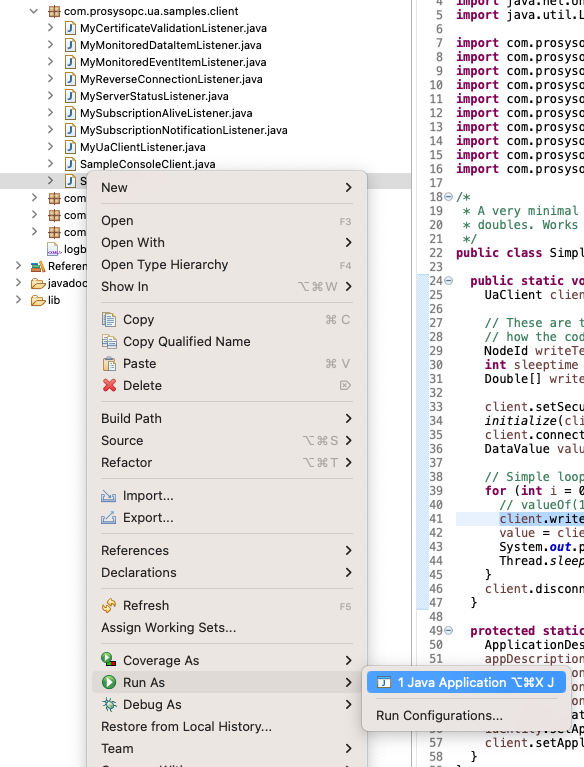Open the Declarations submenu

227,573
